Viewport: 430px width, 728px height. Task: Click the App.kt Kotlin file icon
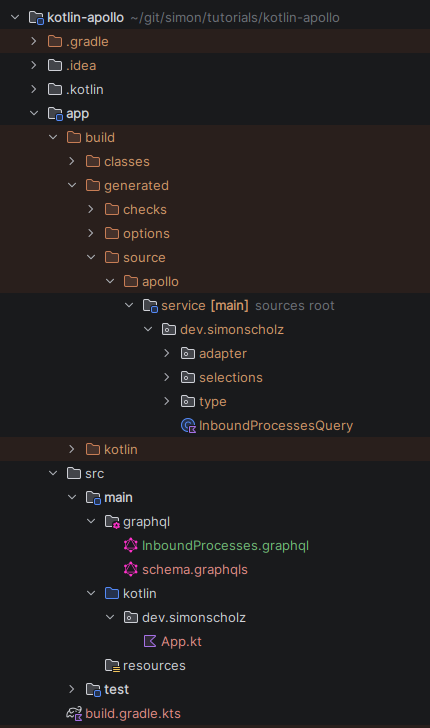click(x=150, y=641)
